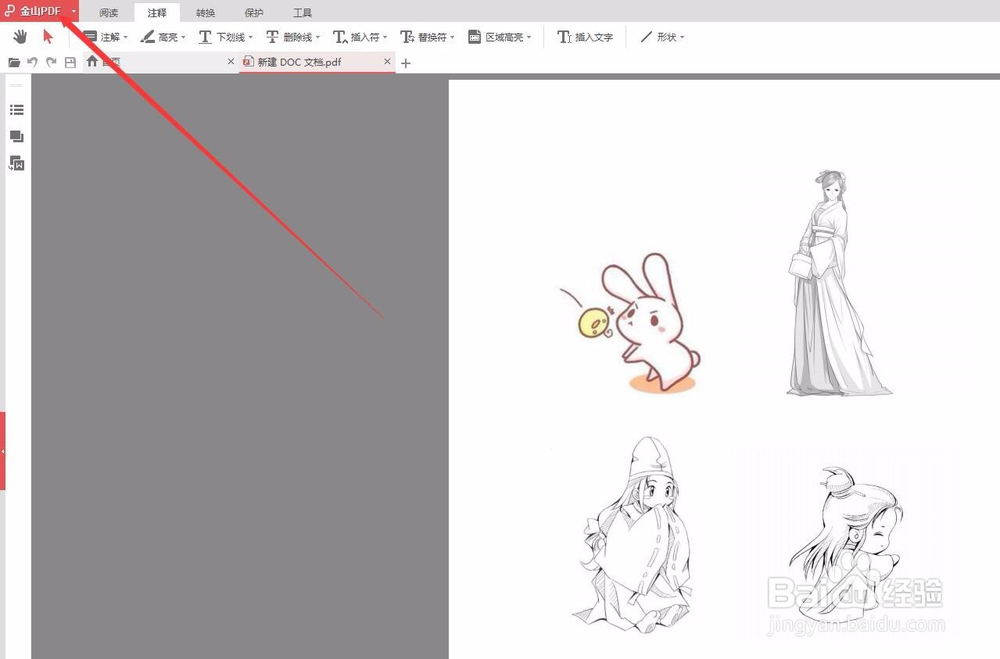Image resolution: width=1000 pixels, height=659 pixels.
Task: Open the 下划线 dropdown arrow
Action: click(251, 37)
